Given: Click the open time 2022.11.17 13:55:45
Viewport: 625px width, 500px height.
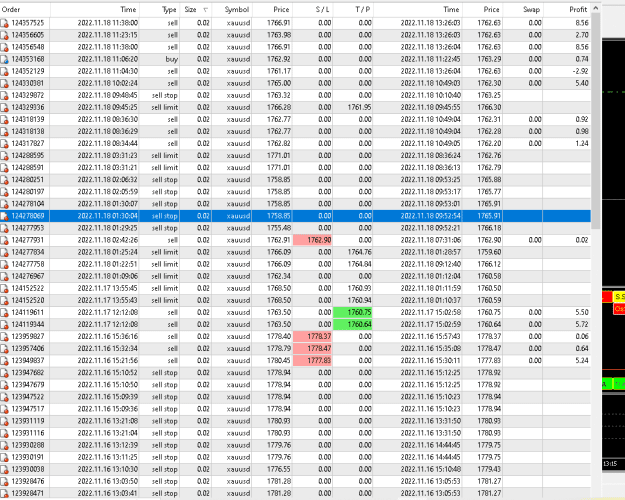Looking at the screenshot, I should (x=108, y=288).
